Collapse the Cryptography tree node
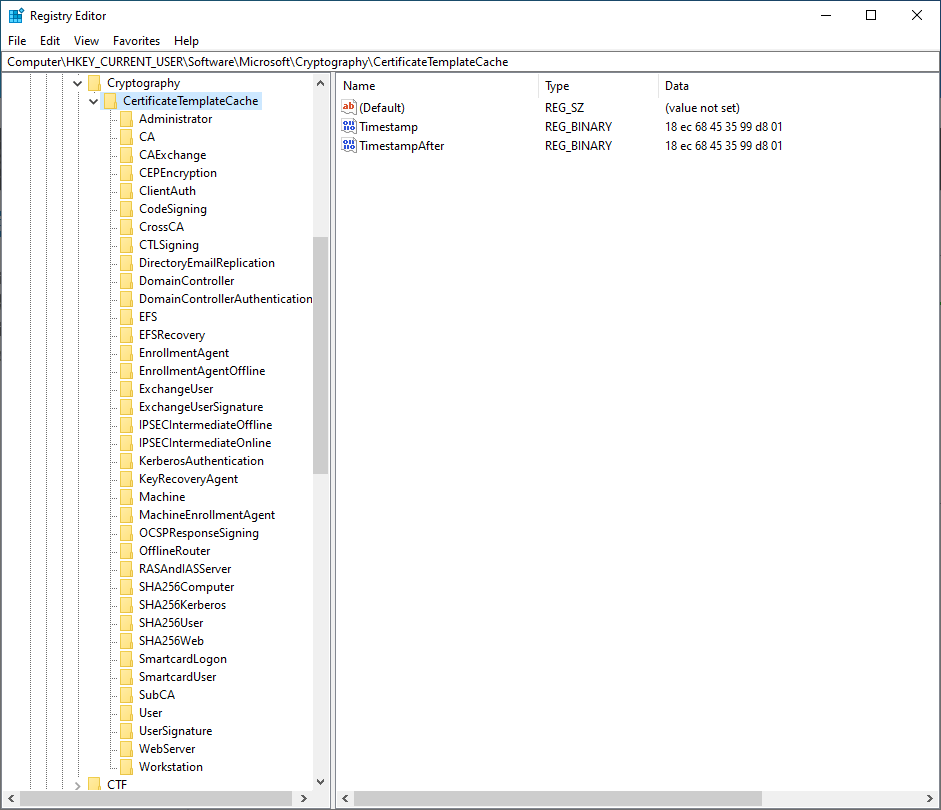 78,84
